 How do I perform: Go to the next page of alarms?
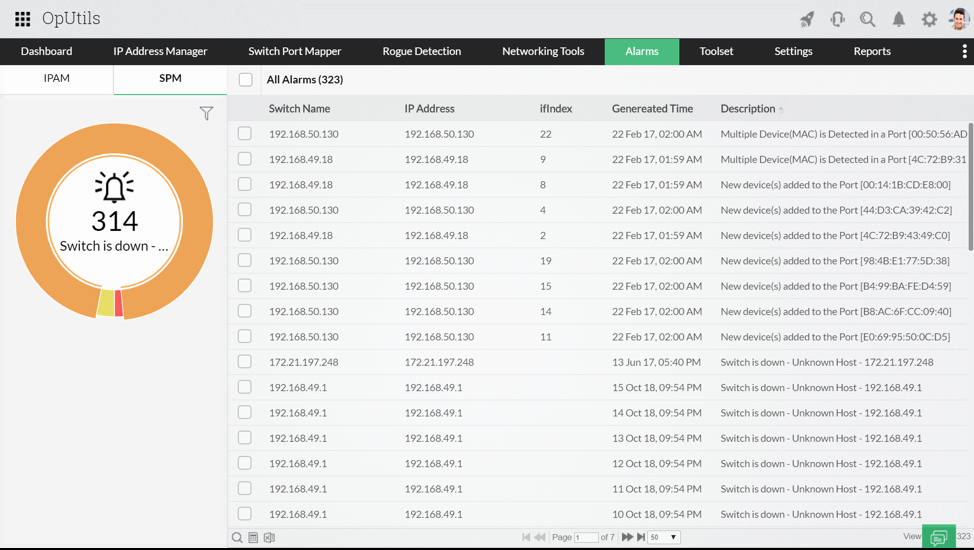tap(627, 537)
